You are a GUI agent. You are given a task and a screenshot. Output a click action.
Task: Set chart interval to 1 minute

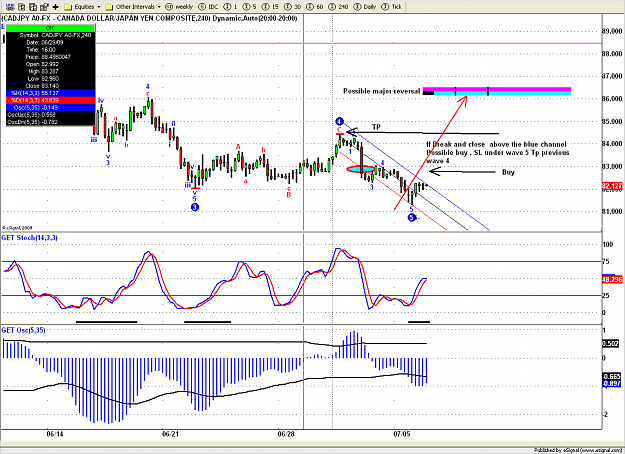click(231, 7)
